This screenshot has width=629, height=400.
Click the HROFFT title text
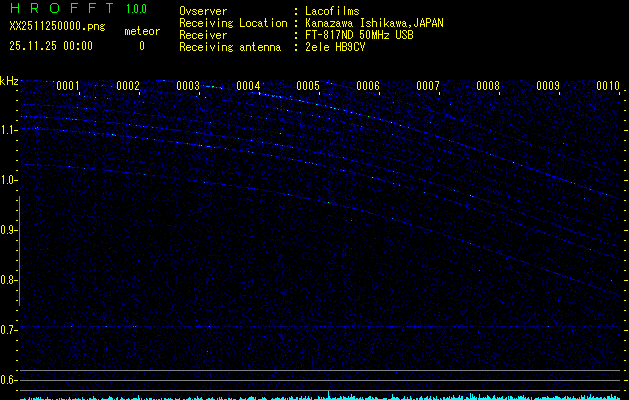(60, 9)
